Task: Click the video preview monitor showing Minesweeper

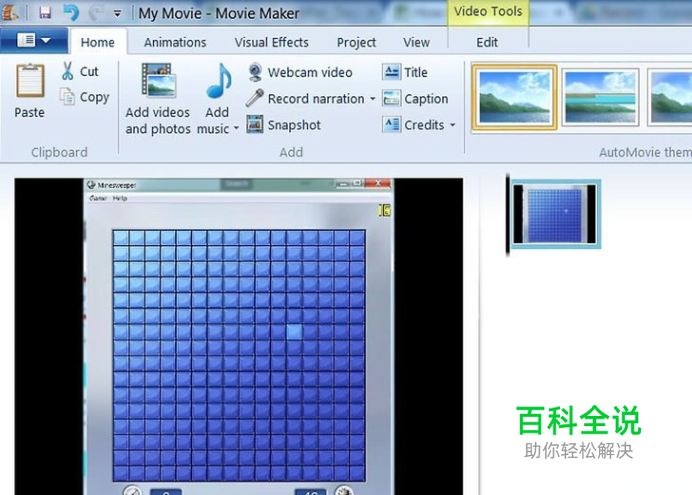Action: 239,336
